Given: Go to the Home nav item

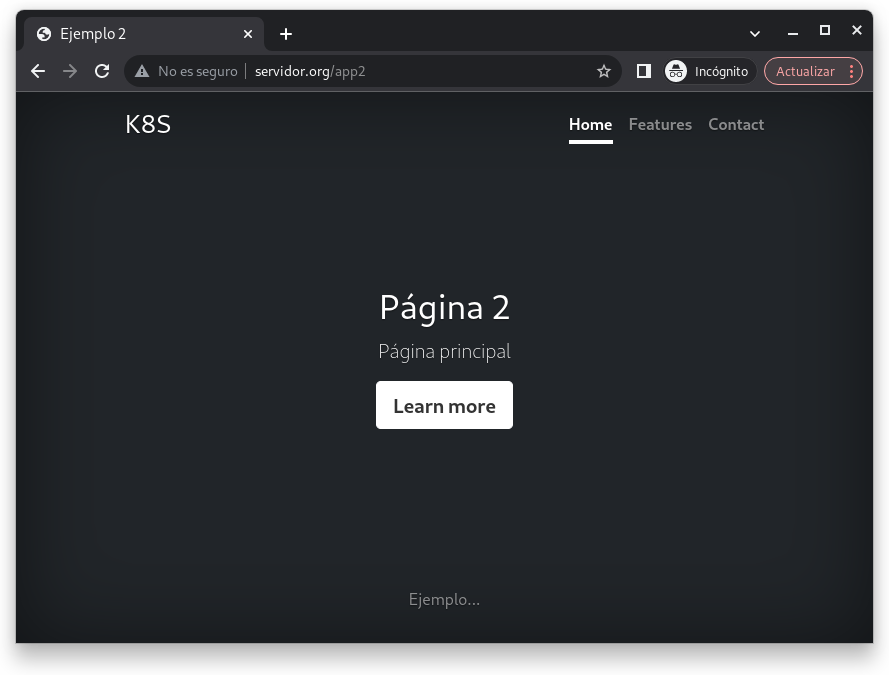Looking at the screenshot, I should pyautogui.click(x=590, y=125).
